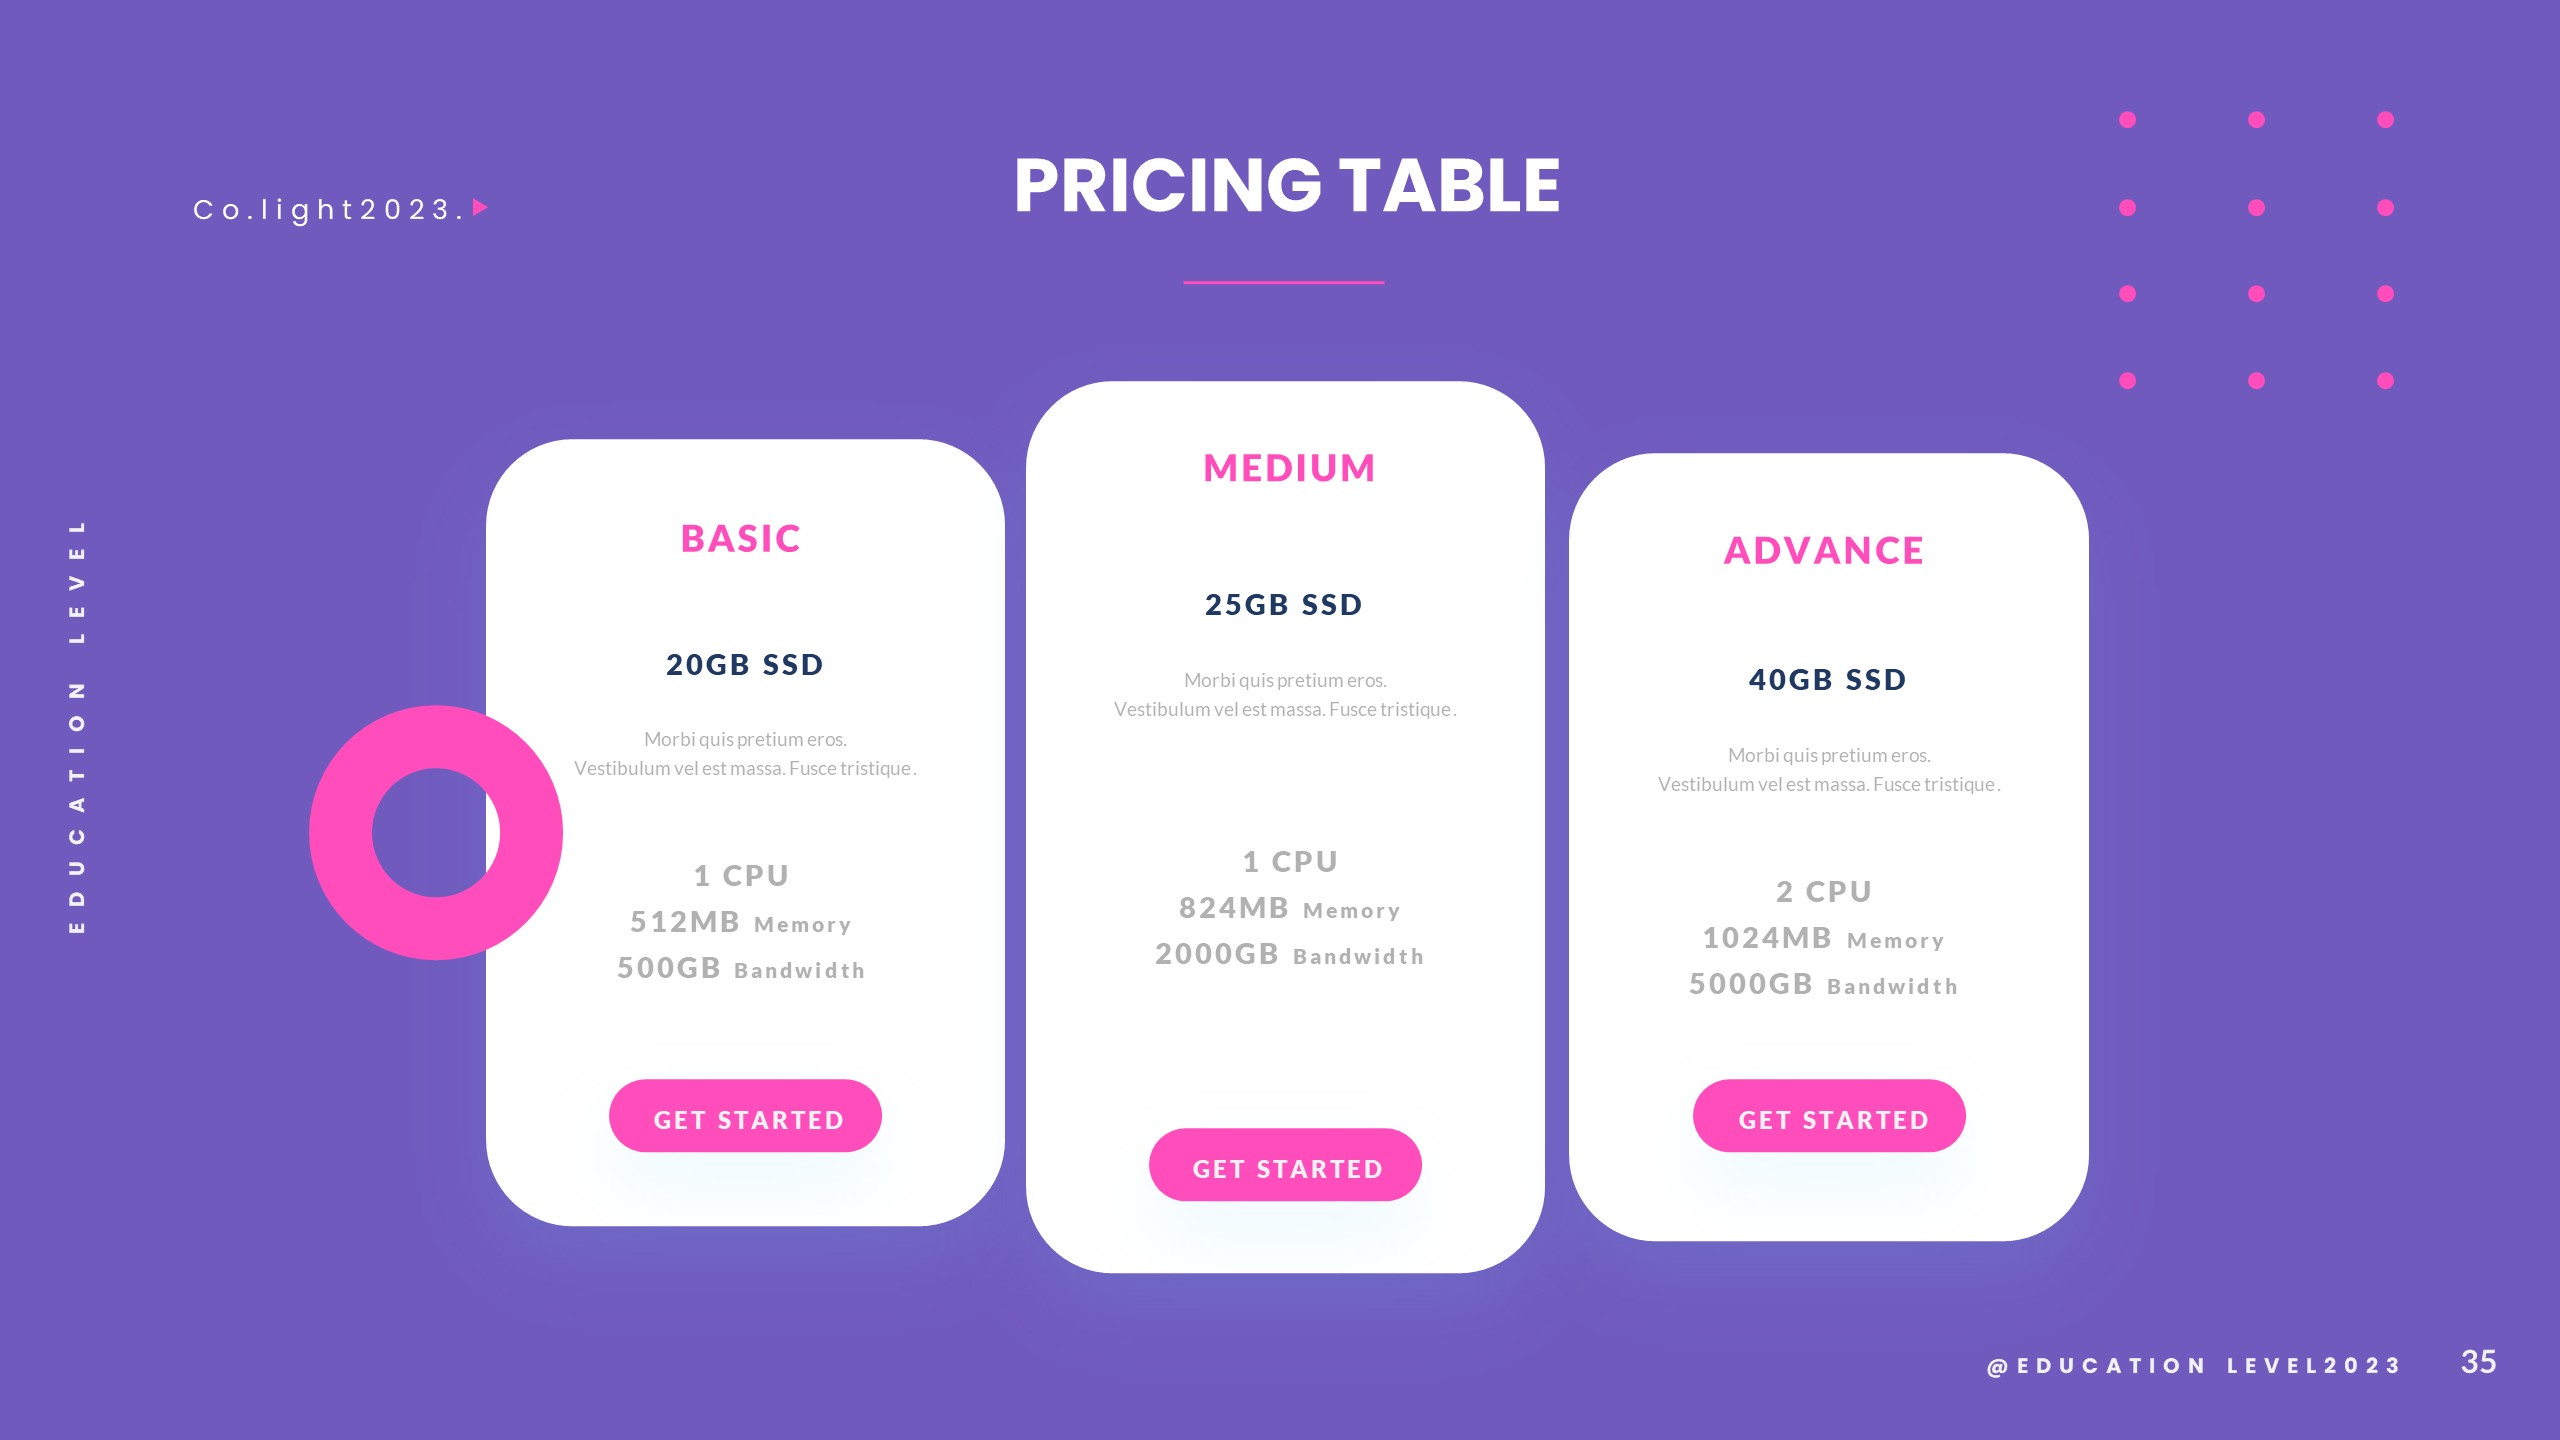Click the 1024MB Memory line

(1823, 939)
